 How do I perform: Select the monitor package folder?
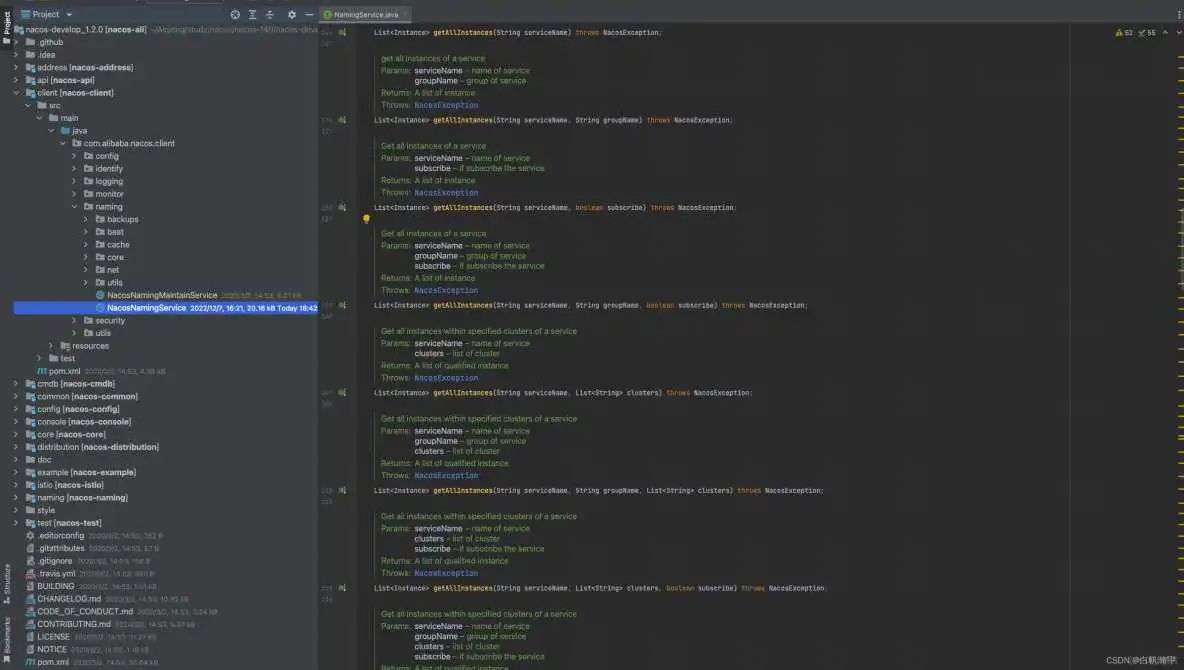[109, 194]
